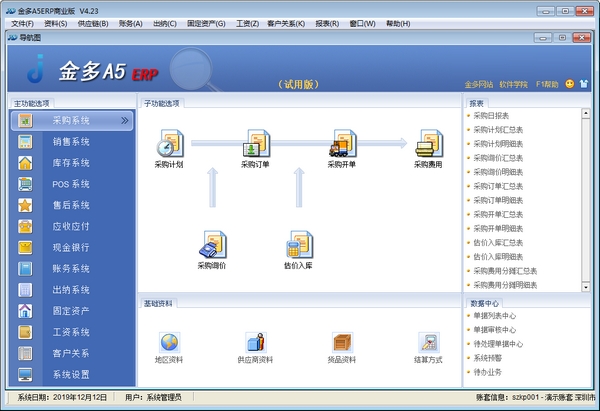The width and height of the screenshot is (600, 411).
Task: Open the 估价入库汇总表 report
Action: (498, 243)
